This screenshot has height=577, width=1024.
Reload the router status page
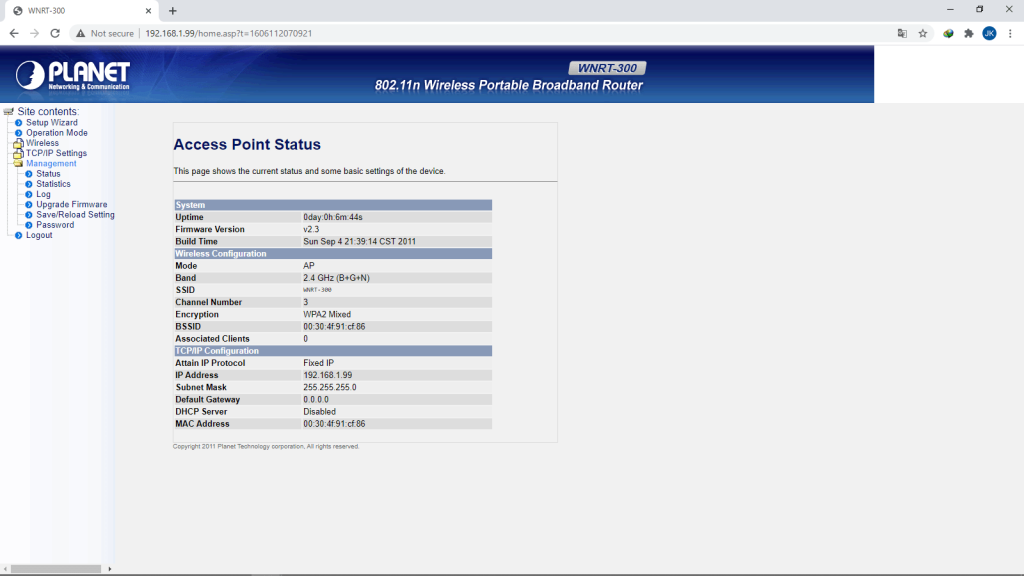pyautogui.click(x=55, y=33)
